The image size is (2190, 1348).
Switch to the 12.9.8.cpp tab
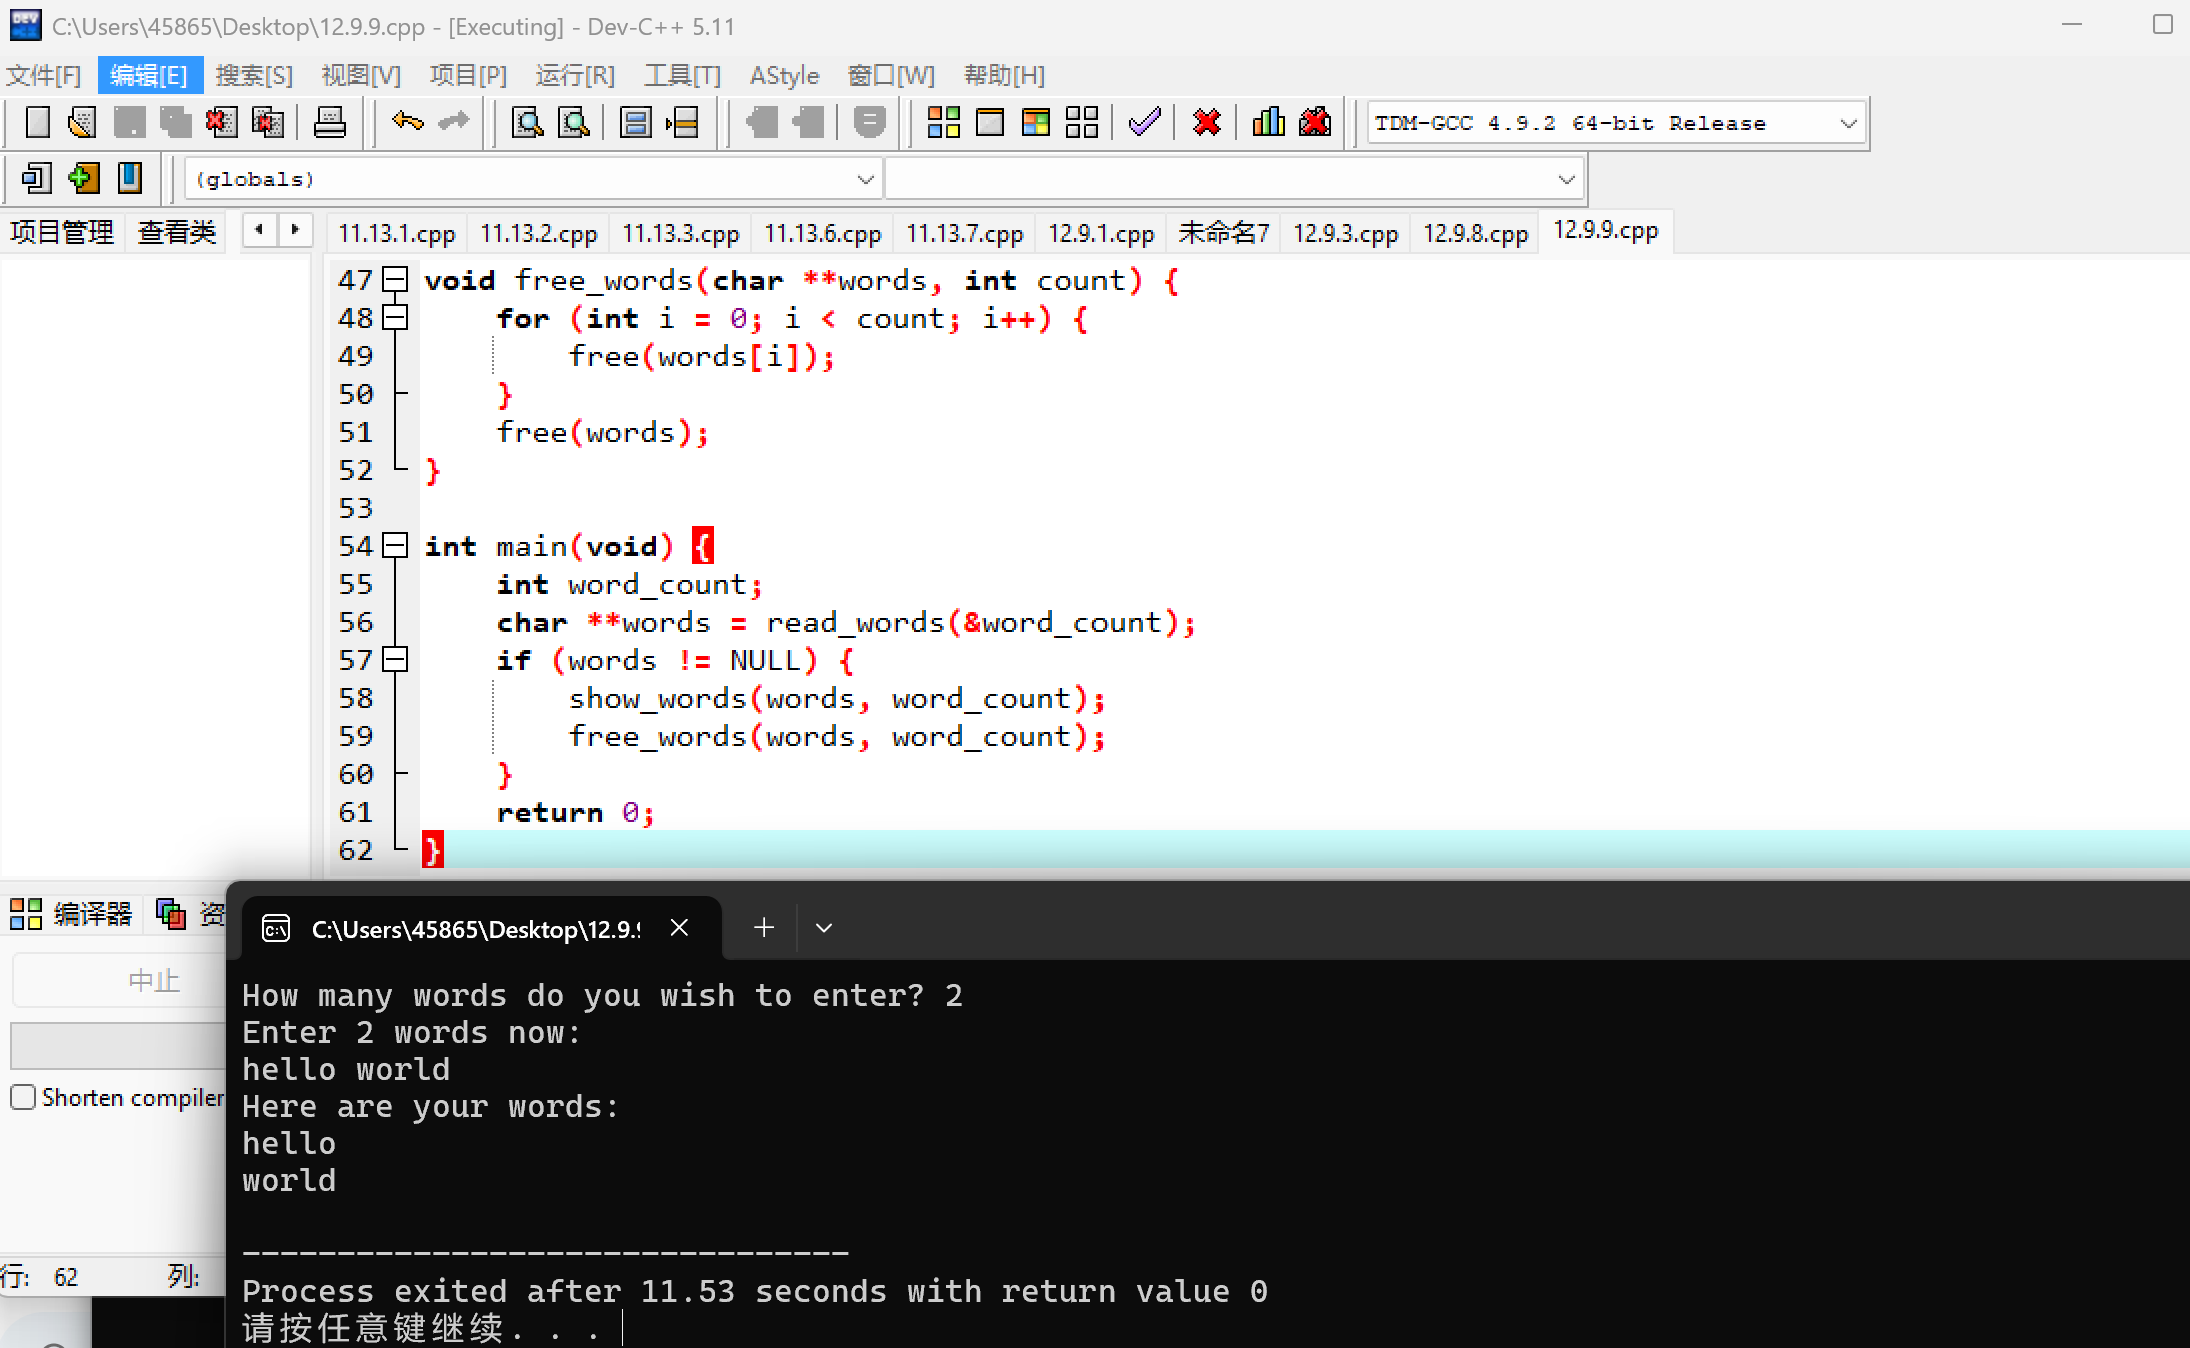pyautogui.click(x=1475, y=233)
